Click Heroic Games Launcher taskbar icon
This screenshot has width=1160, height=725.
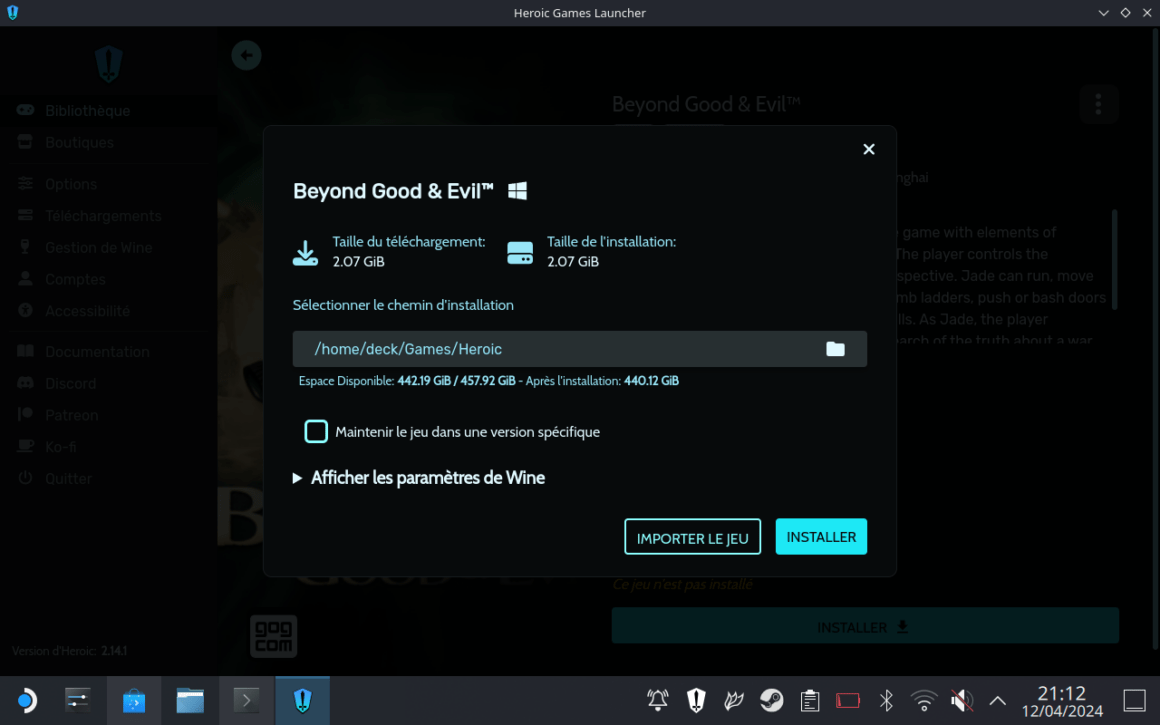point(303,700)
